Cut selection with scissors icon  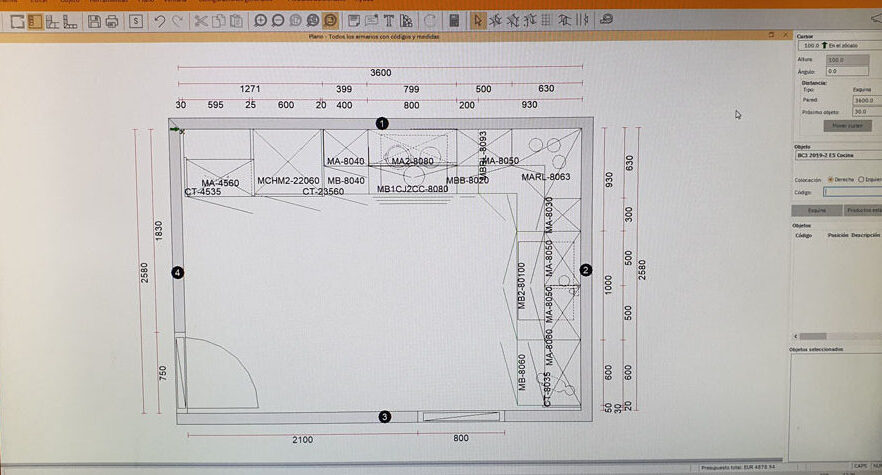pos(200,21)
